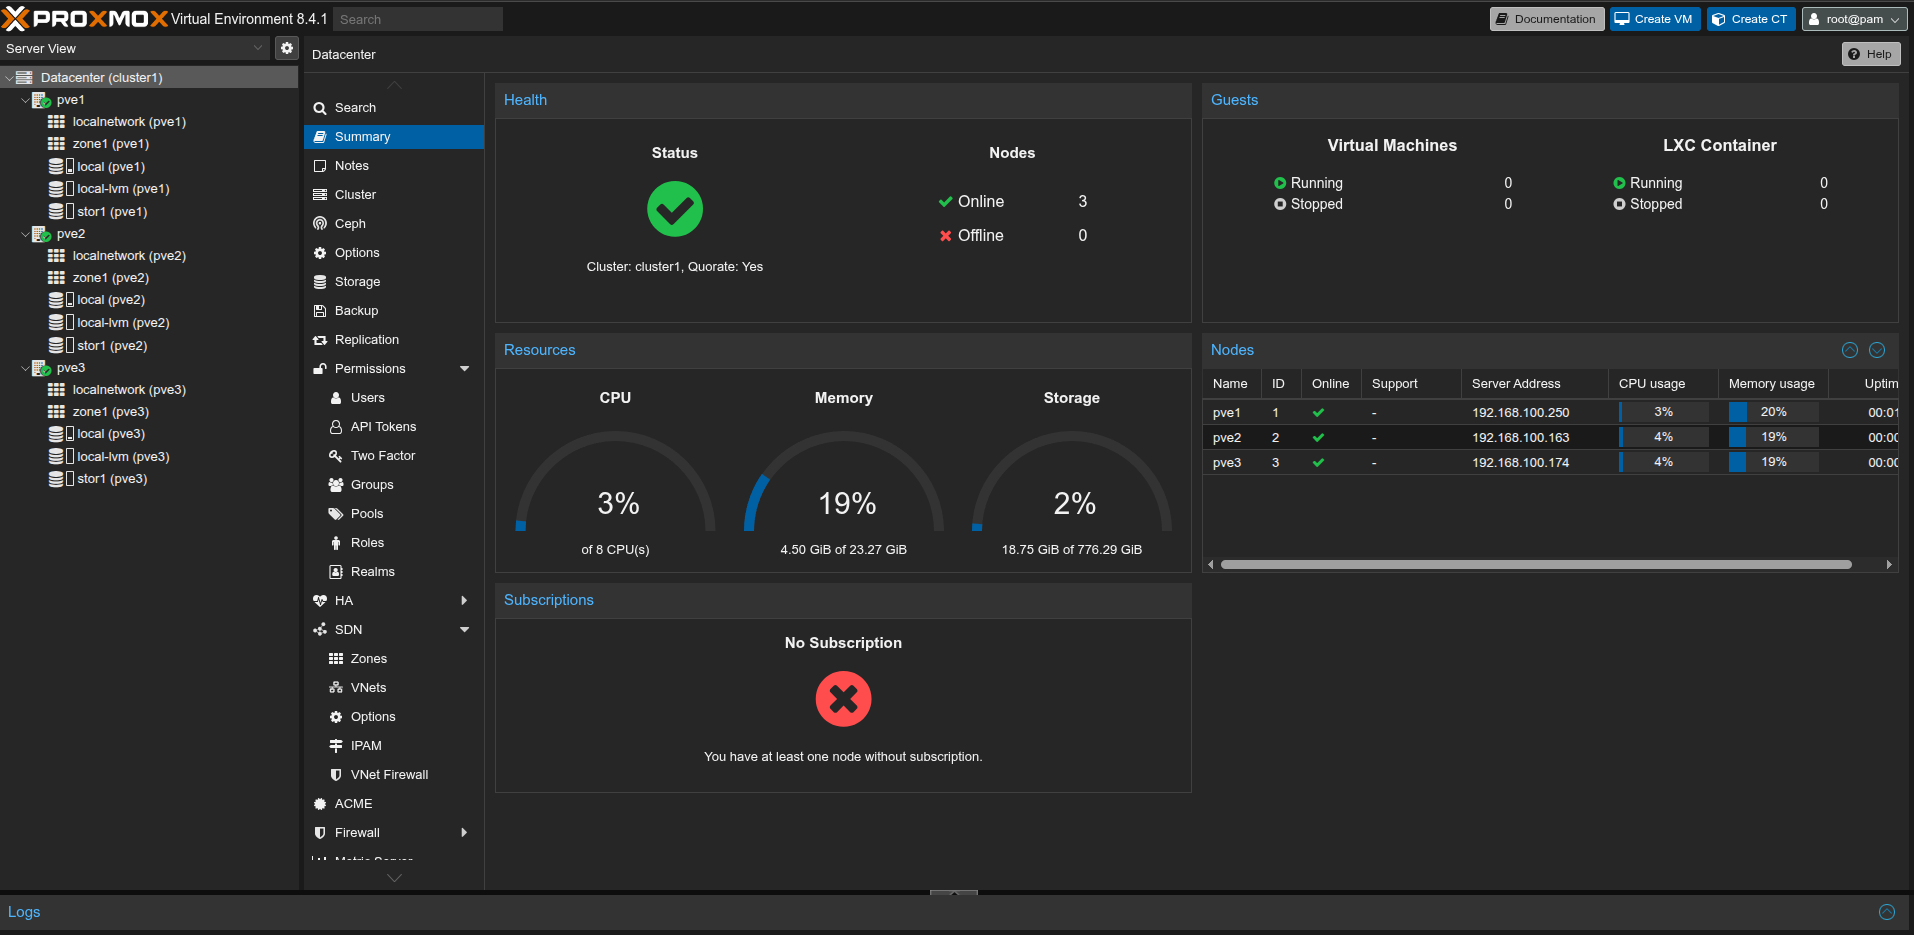Click the pve2 node icon in tree
This screenshot has height=935, width=1914.
click(x=41, y=234)
